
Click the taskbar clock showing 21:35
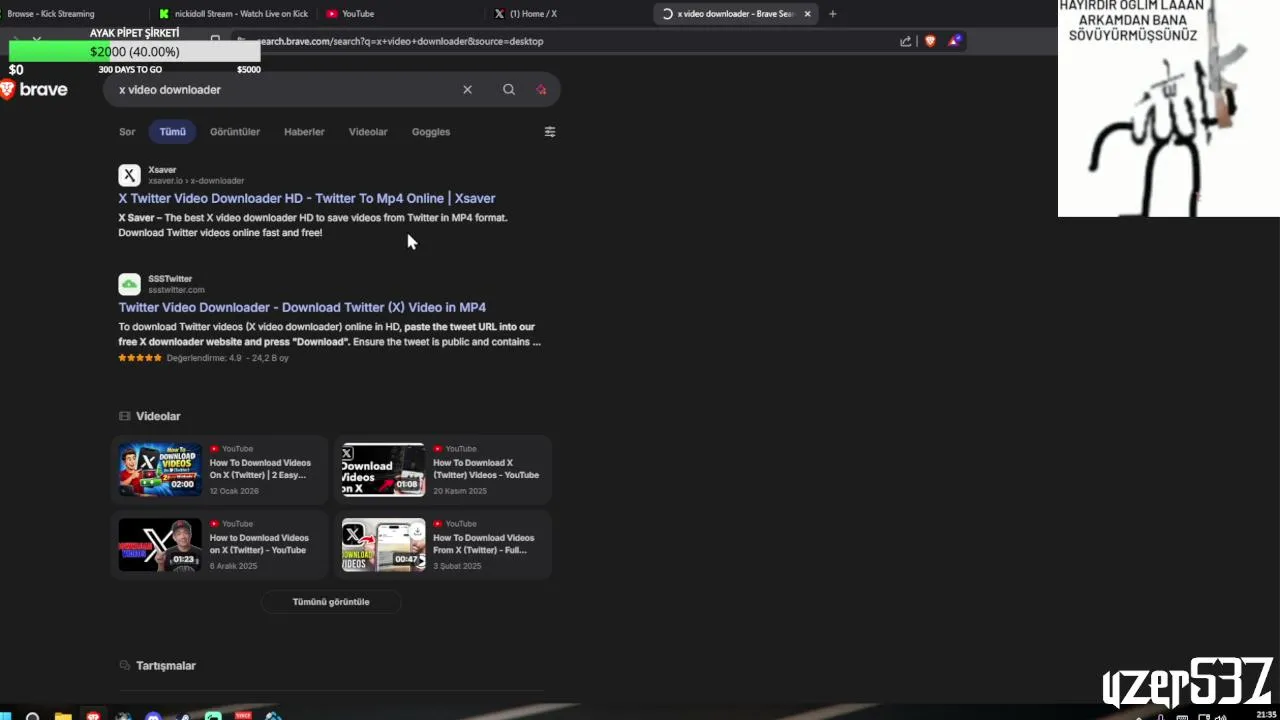pos(1266,715)
